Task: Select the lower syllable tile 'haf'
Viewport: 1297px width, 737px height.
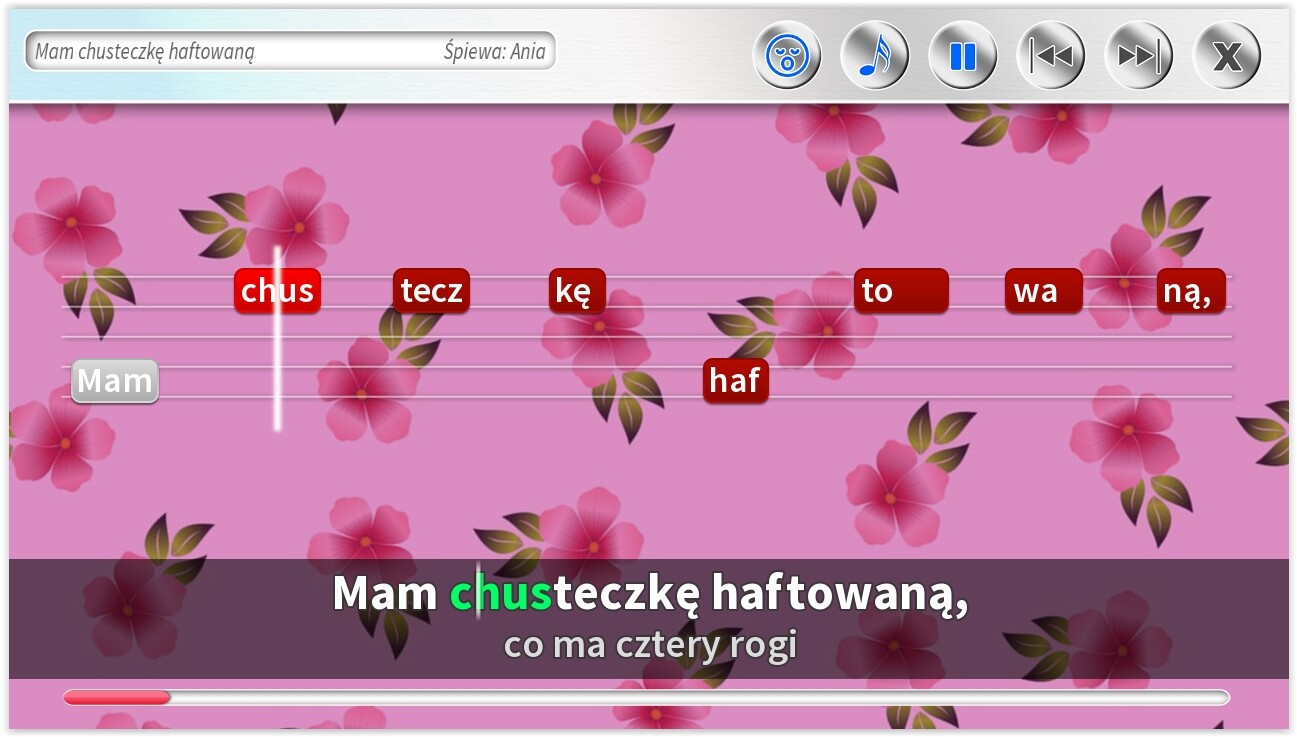Action: tap(736, 380)
